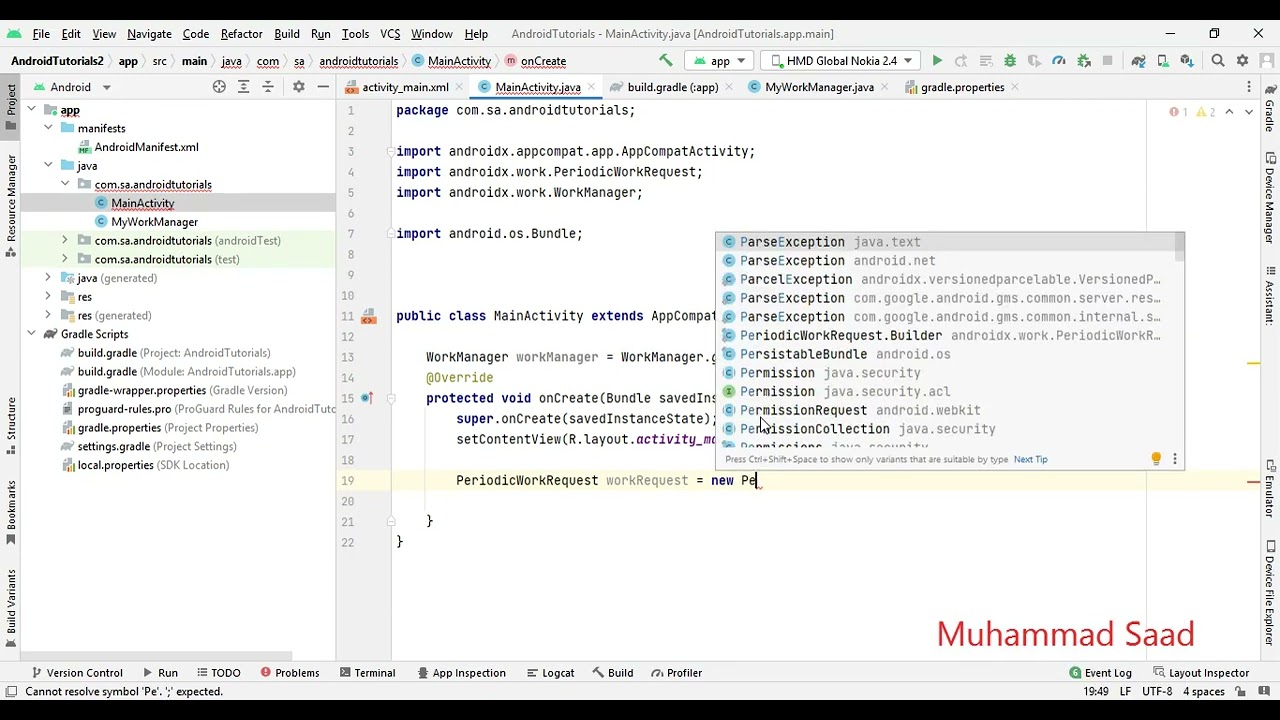This screenshot has height=720, width=1280.
Task: Click the Stop square icon
Action: 1107,61
